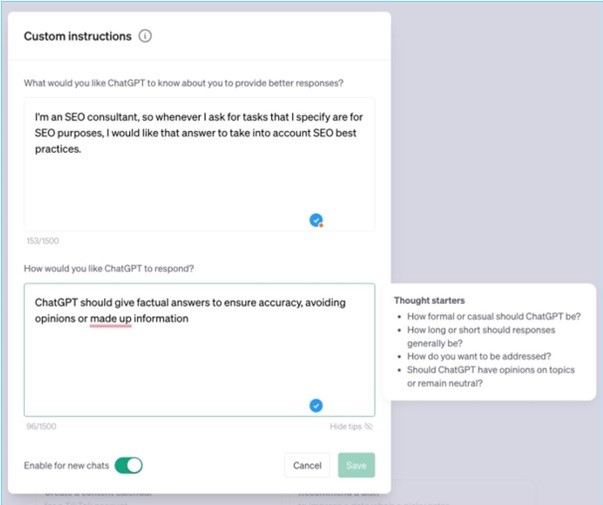Click the blue checkmark in the first text box
Image resolution: width=603 pixels, height=505 pixels.
(316, 220)
